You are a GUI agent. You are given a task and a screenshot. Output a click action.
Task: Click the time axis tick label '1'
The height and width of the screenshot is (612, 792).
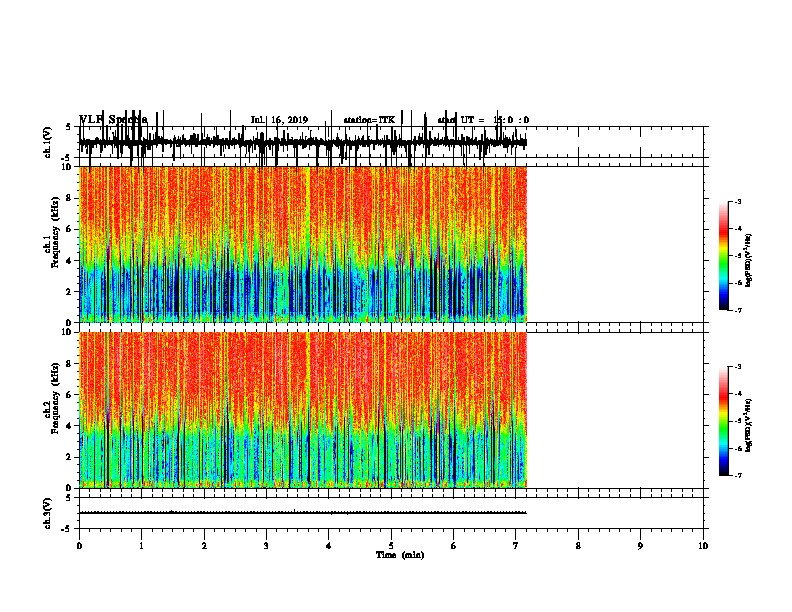tap(142, 546)
